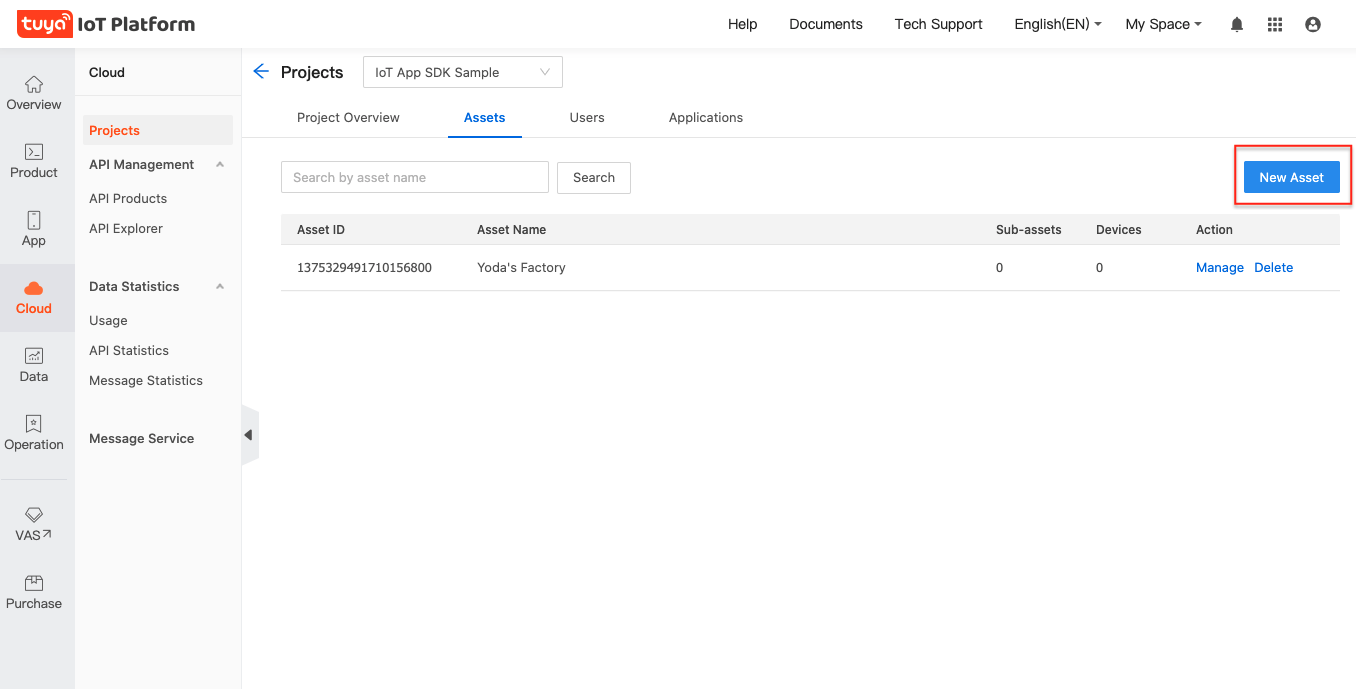Open the VAS diamond icon
Image resolution: width=1356 pixels, height=689 pixels.
[x=34, y=515]
